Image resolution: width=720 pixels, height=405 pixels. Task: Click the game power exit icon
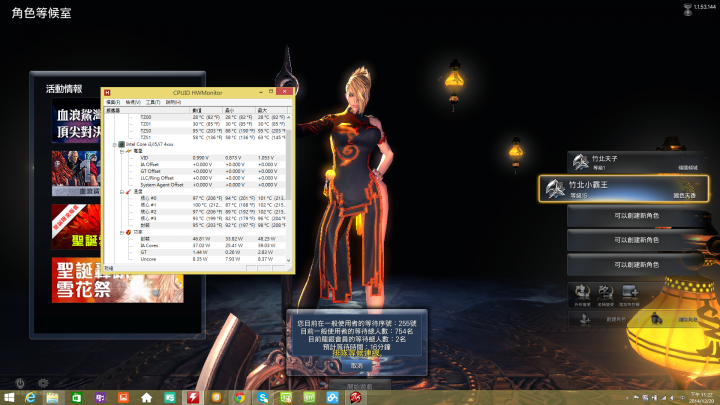(x=20, y=382)
